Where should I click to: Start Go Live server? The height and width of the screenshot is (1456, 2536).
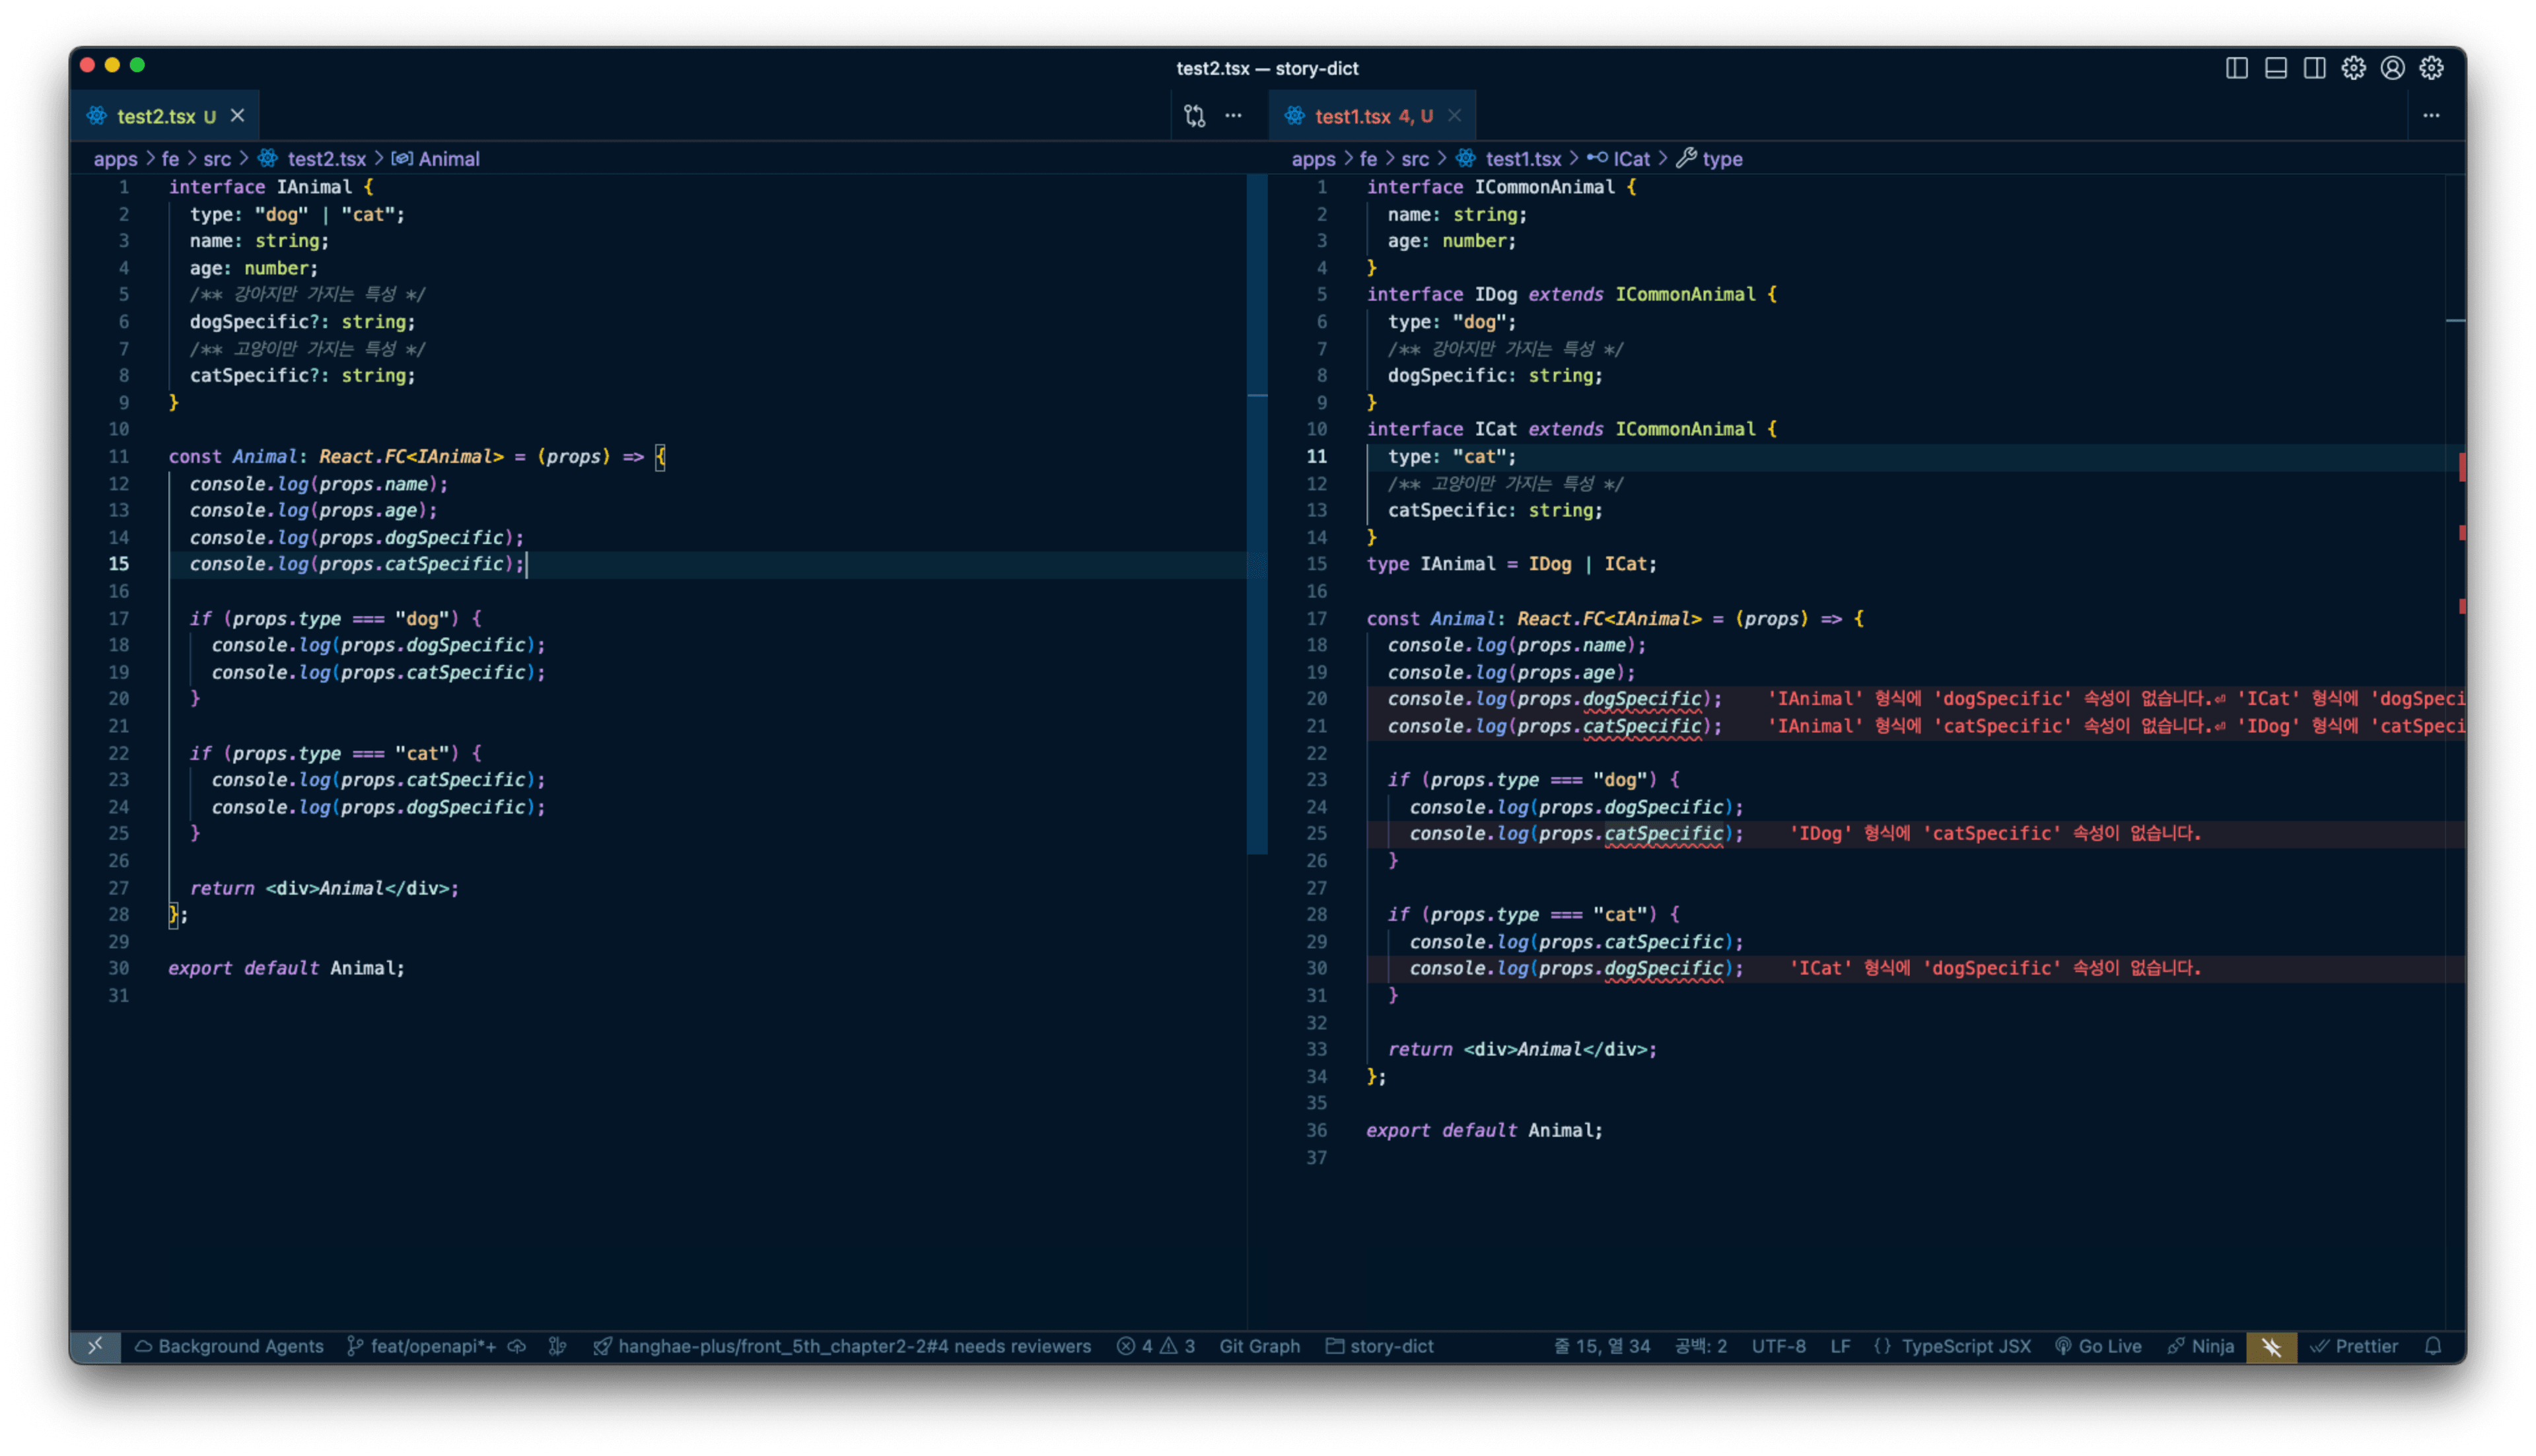(x=2098, y=1347)
